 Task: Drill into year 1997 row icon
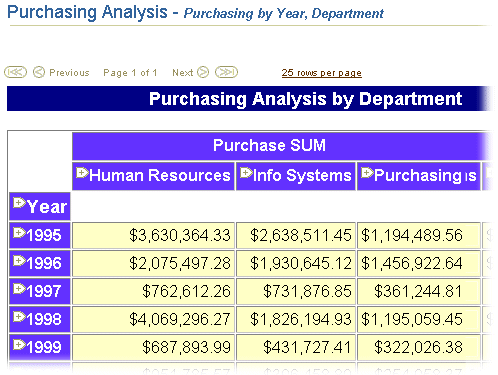19,288
